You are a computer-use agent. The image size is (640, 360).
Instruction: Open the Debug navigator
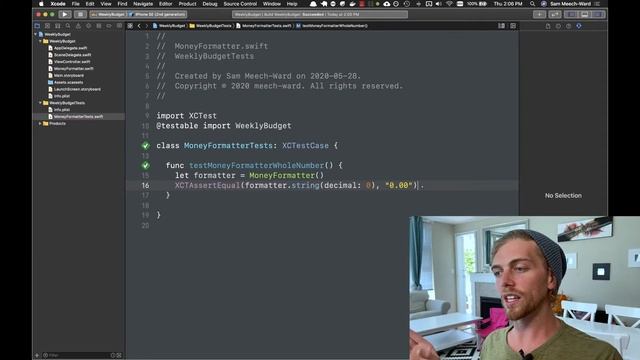pos(98,26)
